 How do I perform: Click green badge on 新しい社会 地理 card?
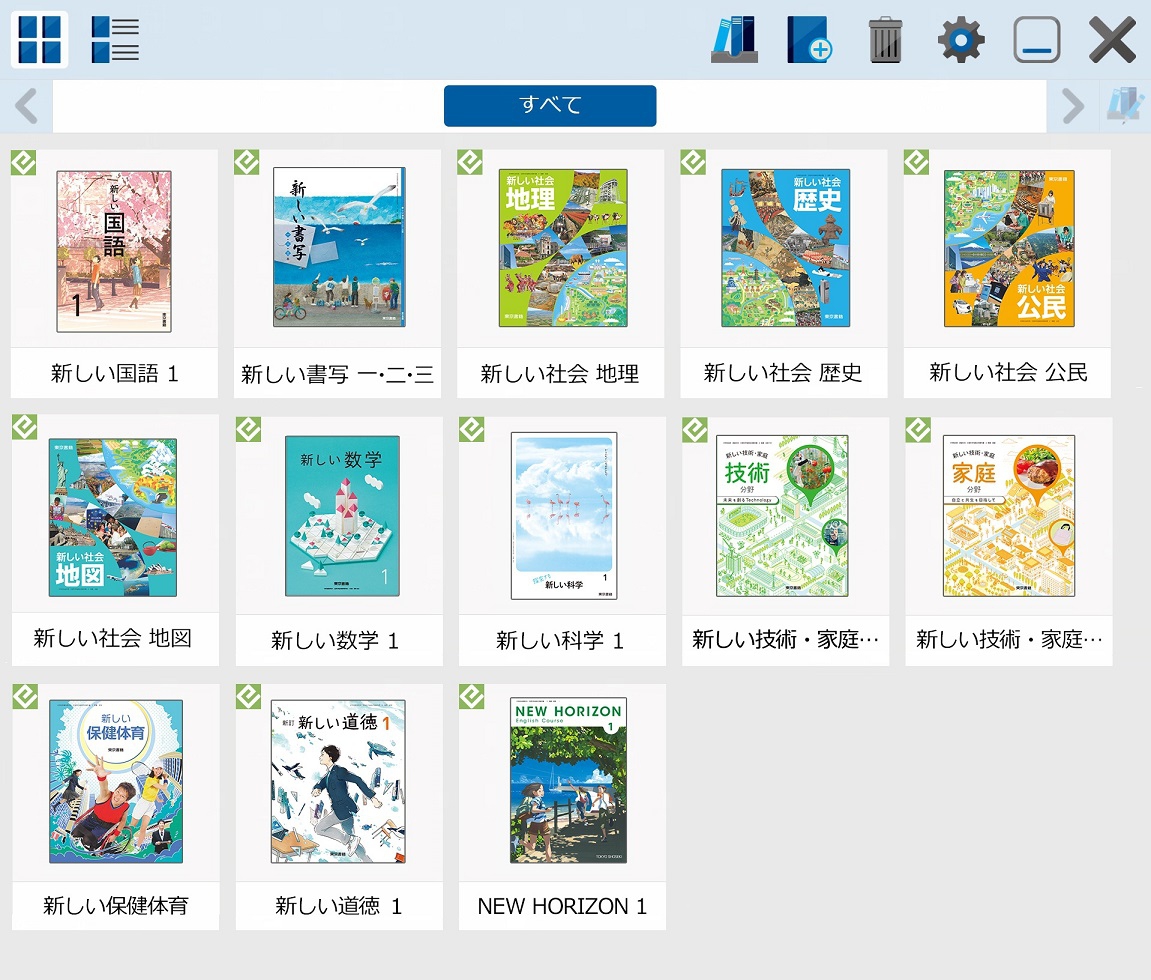[x=470, y=162]
